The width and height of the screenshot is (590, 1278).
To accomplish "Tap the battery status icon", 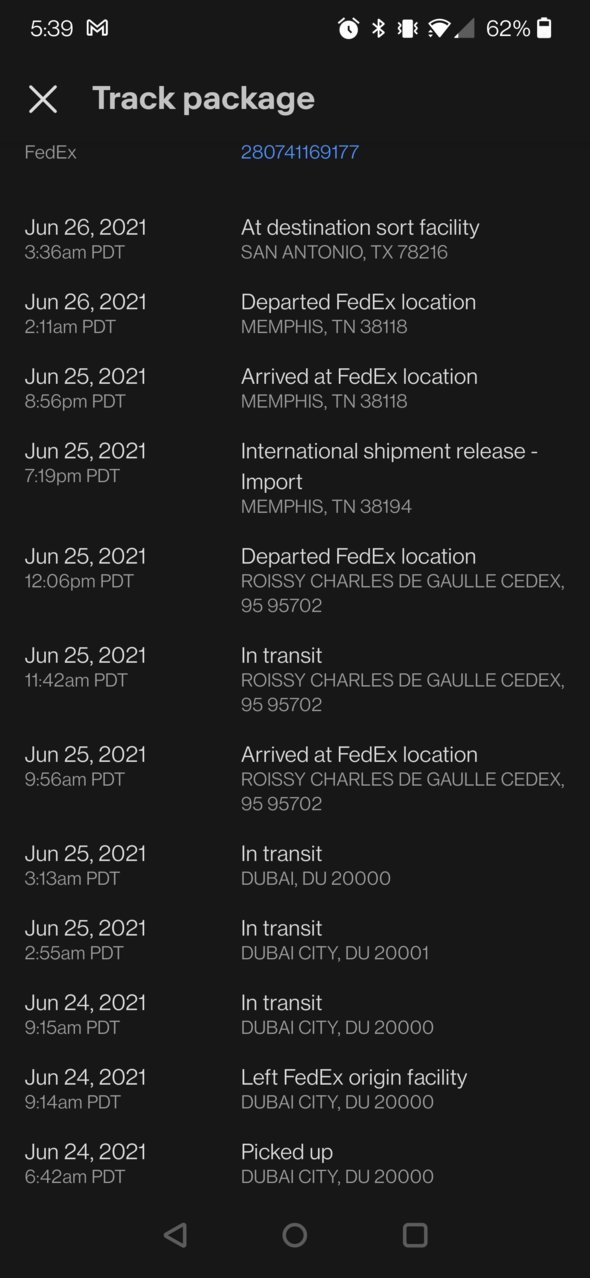I will 544,28.
